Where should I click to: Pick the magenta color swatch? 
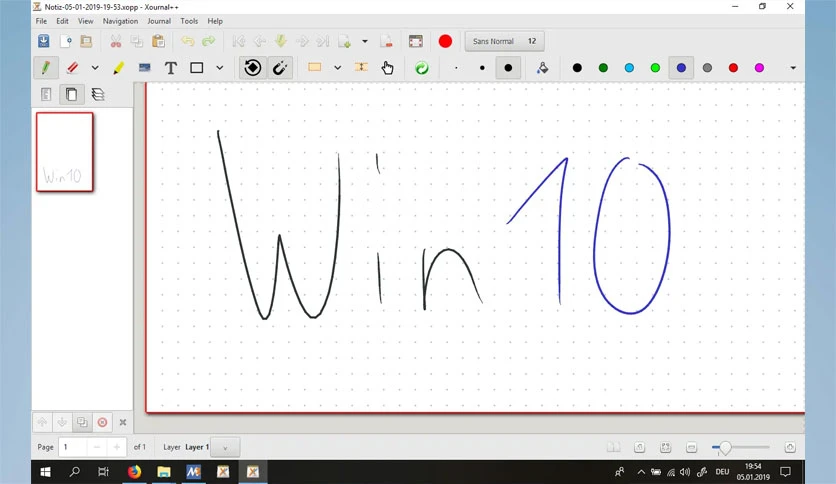click(x=759, y=68)
